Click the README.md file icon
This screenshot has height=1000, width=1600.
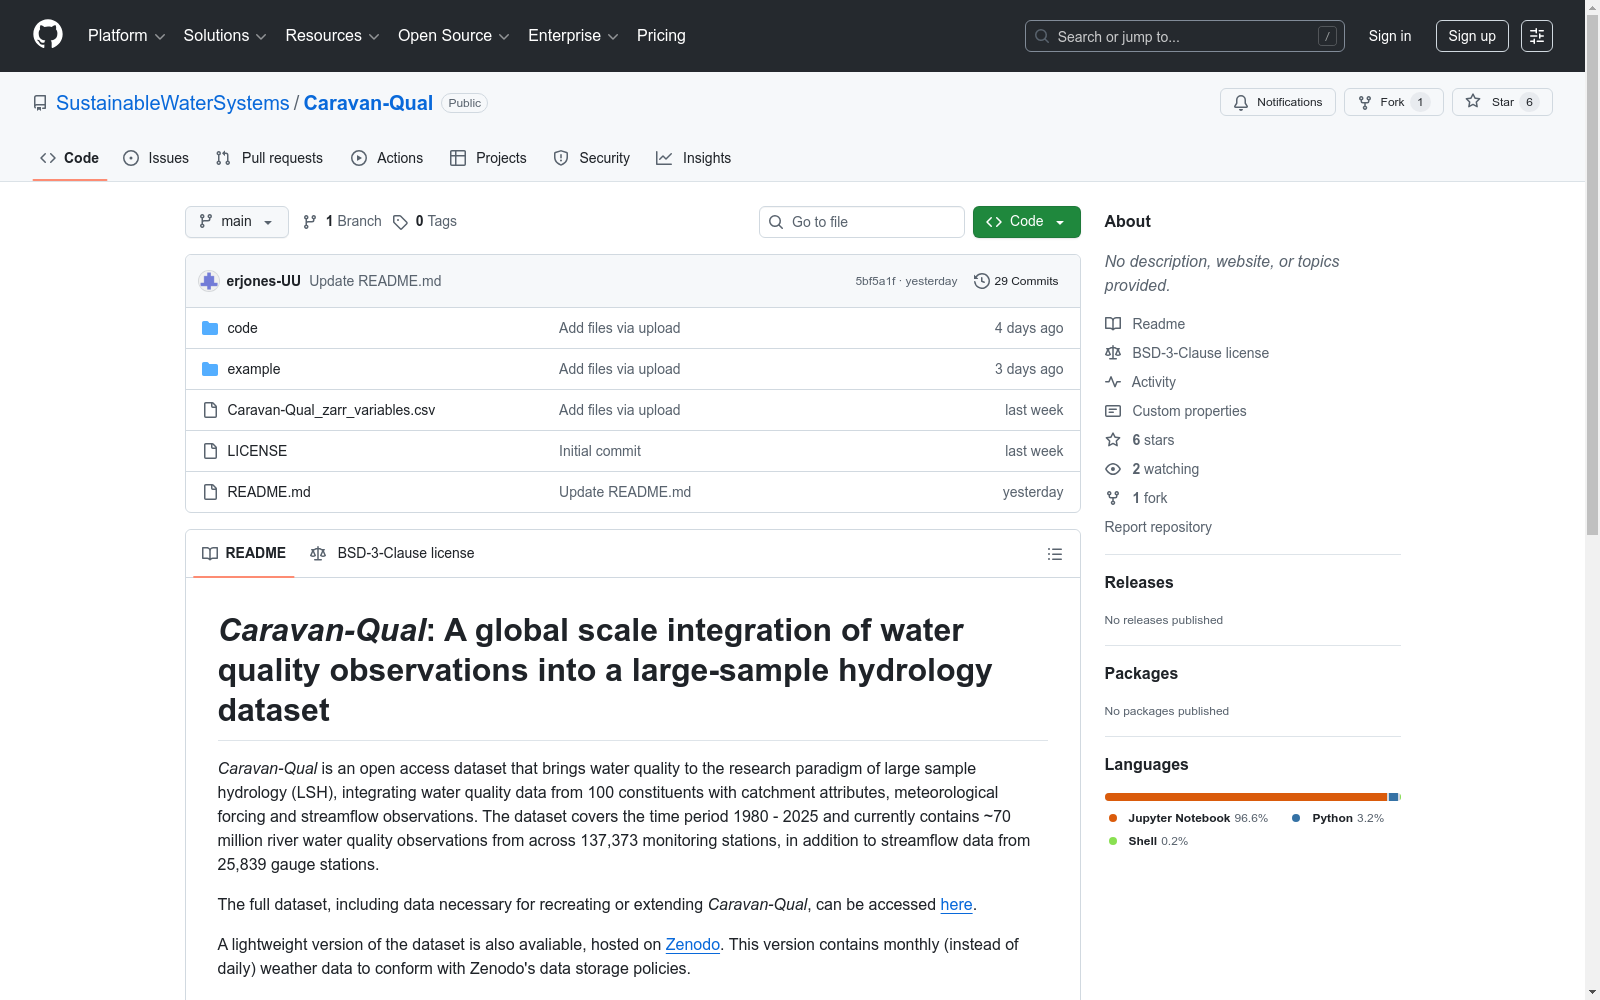point(210,492)
